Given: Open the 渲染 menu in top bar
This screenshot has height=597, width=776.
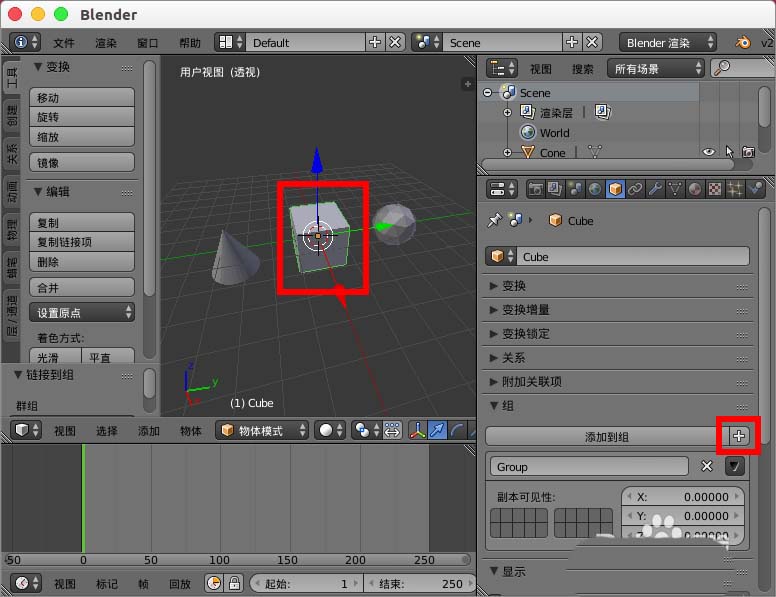Looking at the screenshot, I should click(x=106, y=43).
